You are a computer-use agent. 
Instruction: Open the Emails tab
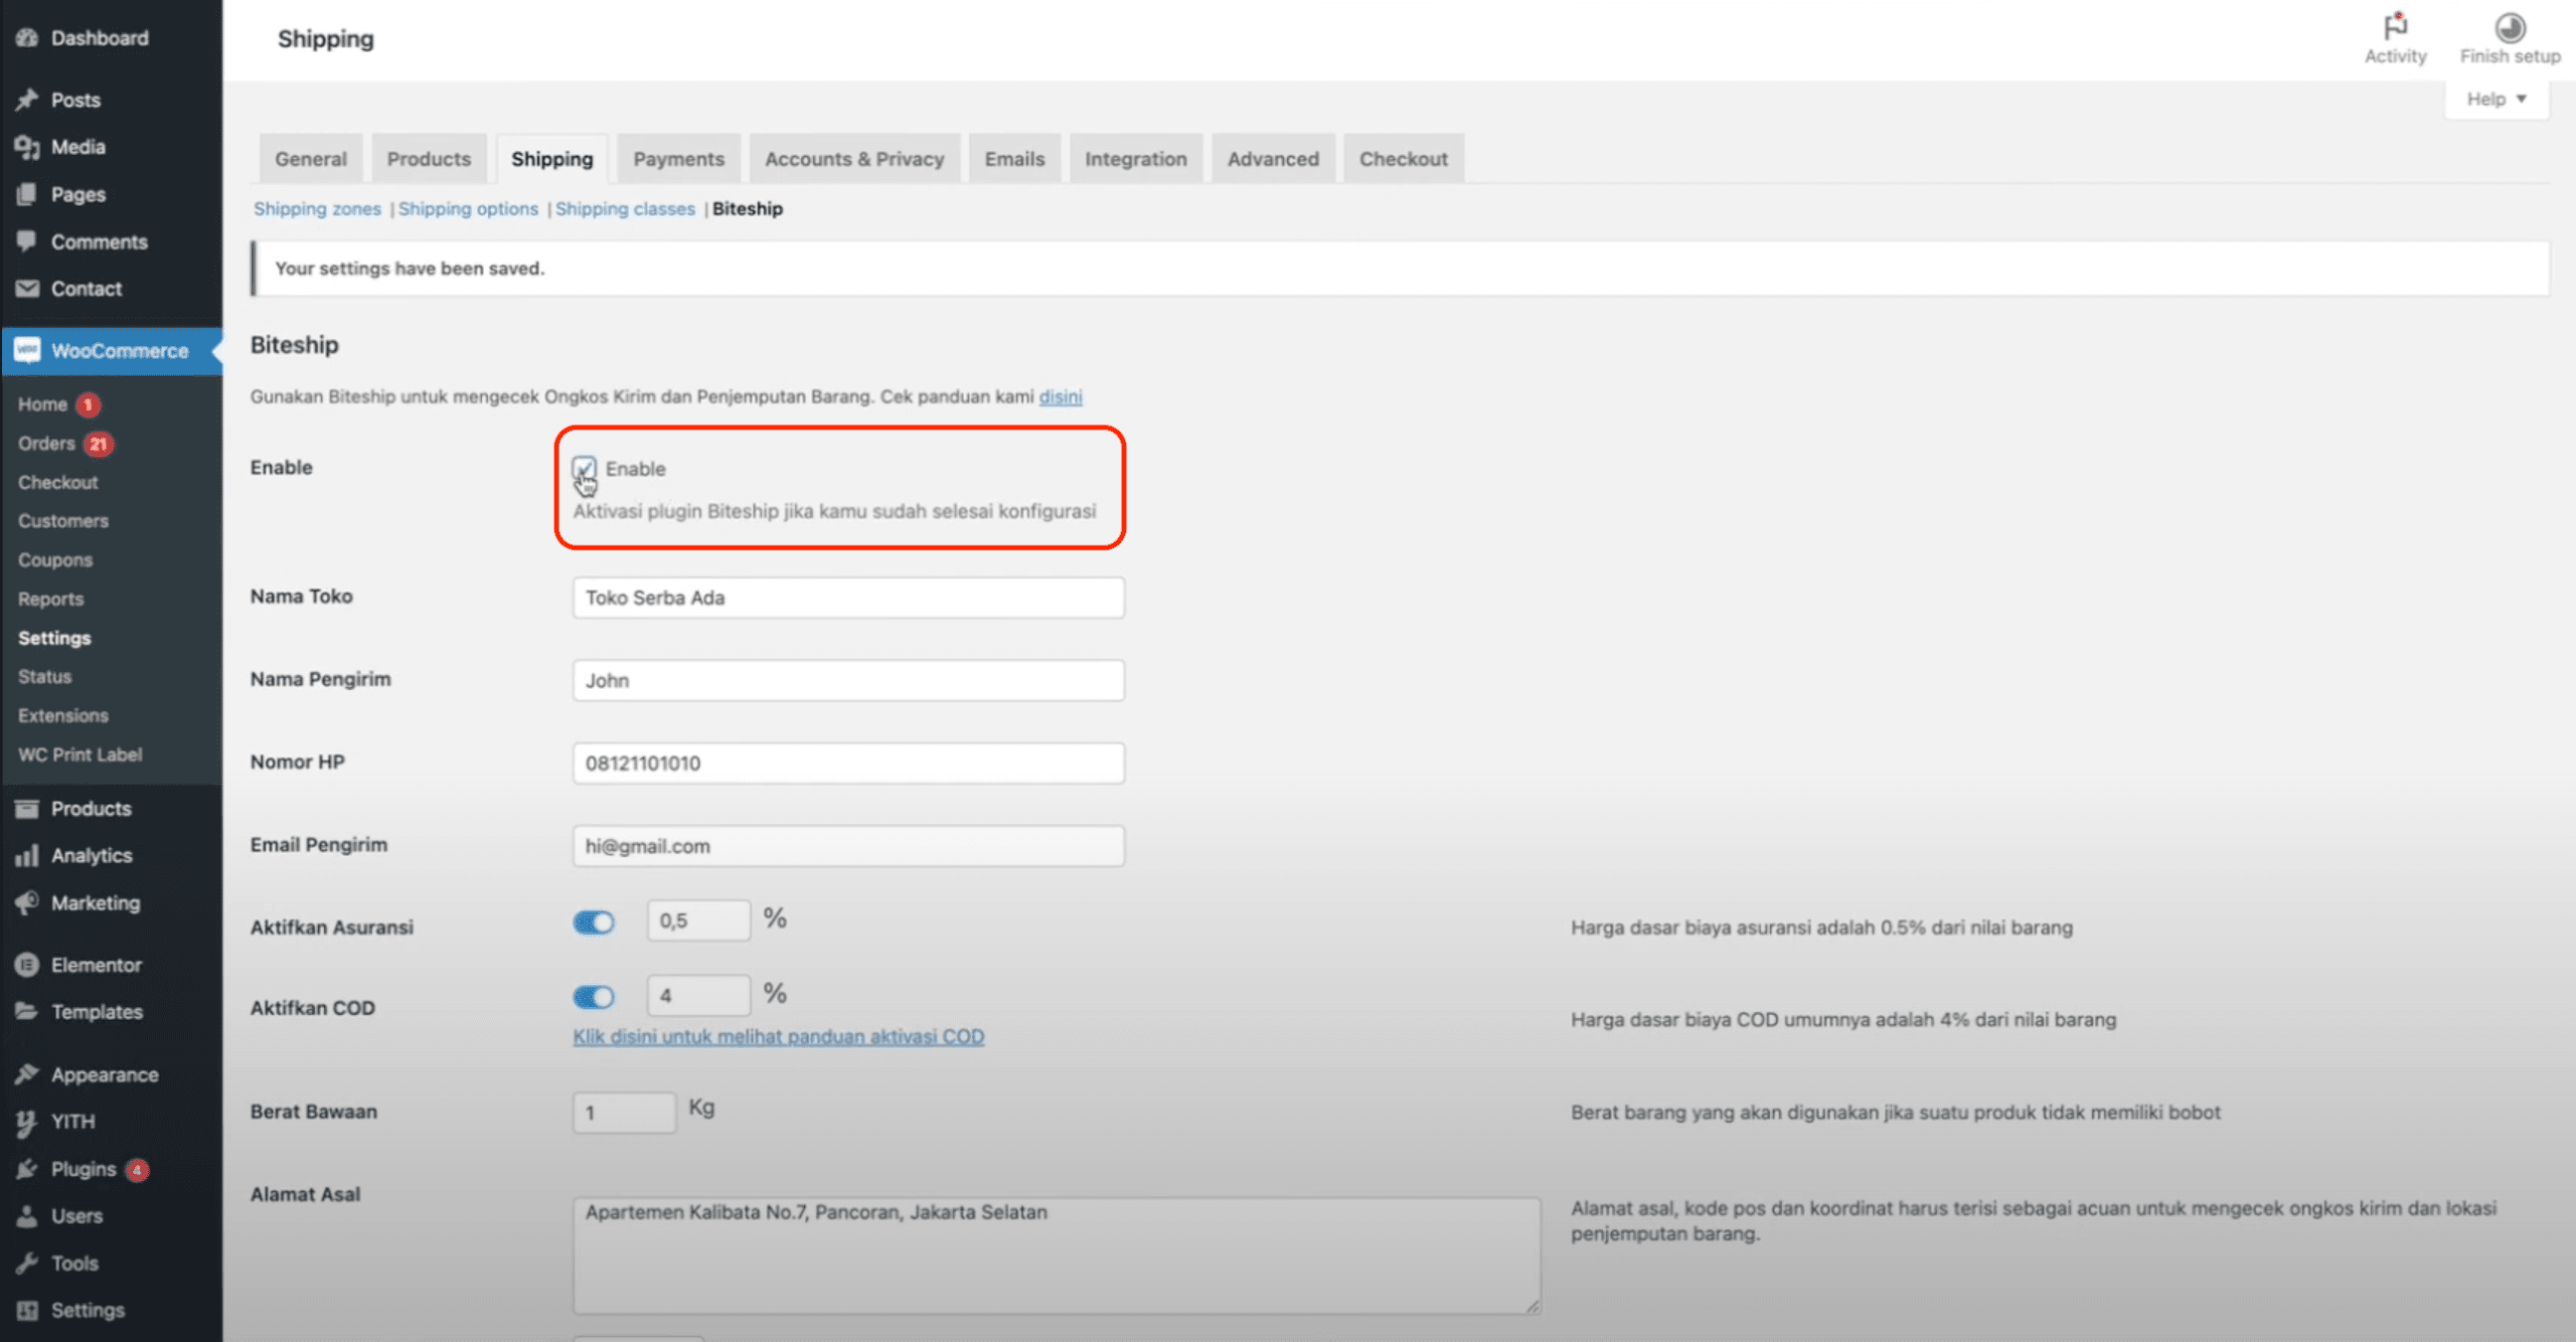(1015, 159)
